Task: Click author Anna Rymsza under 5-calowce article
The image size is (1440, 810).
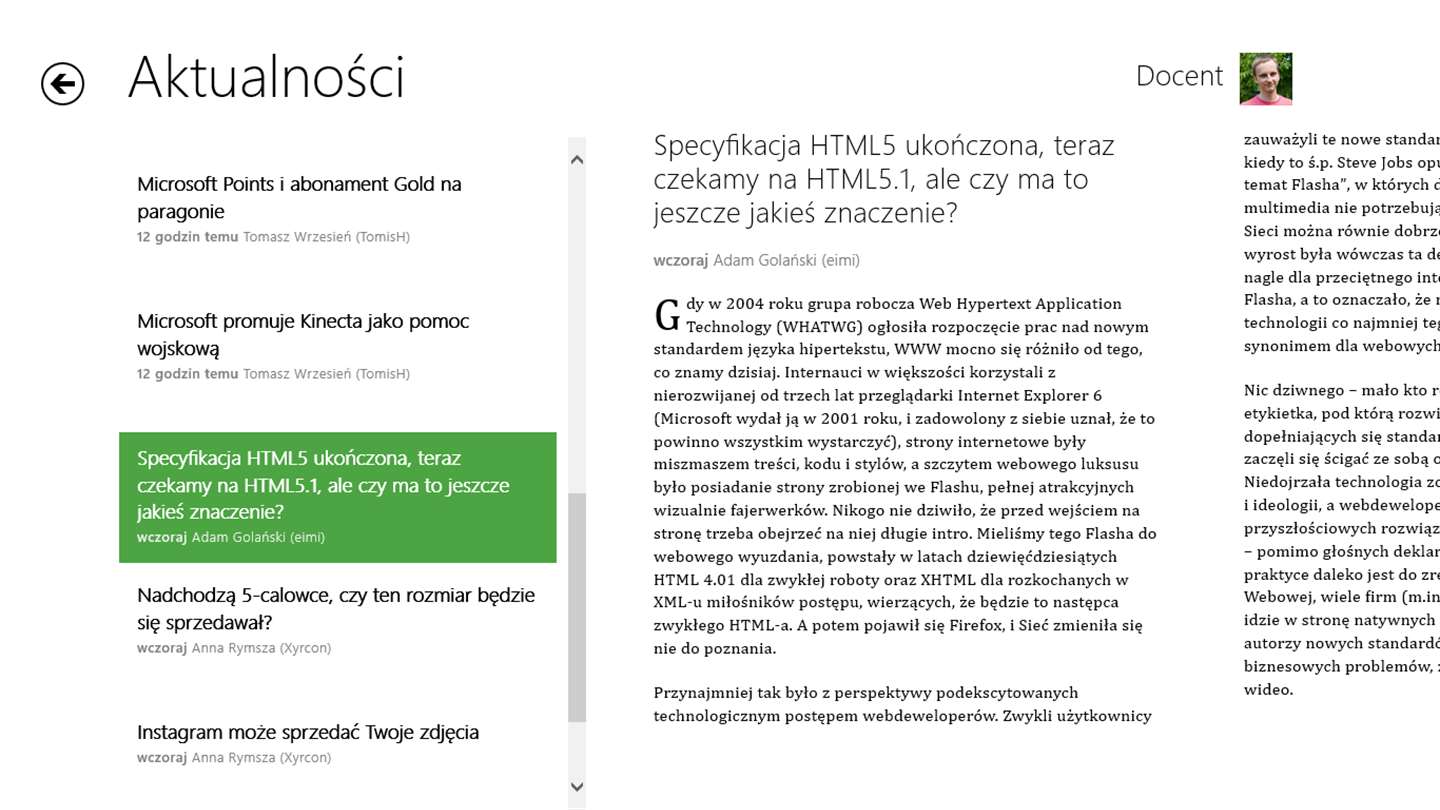Action: pyautogui.click(x=261, y=648)
